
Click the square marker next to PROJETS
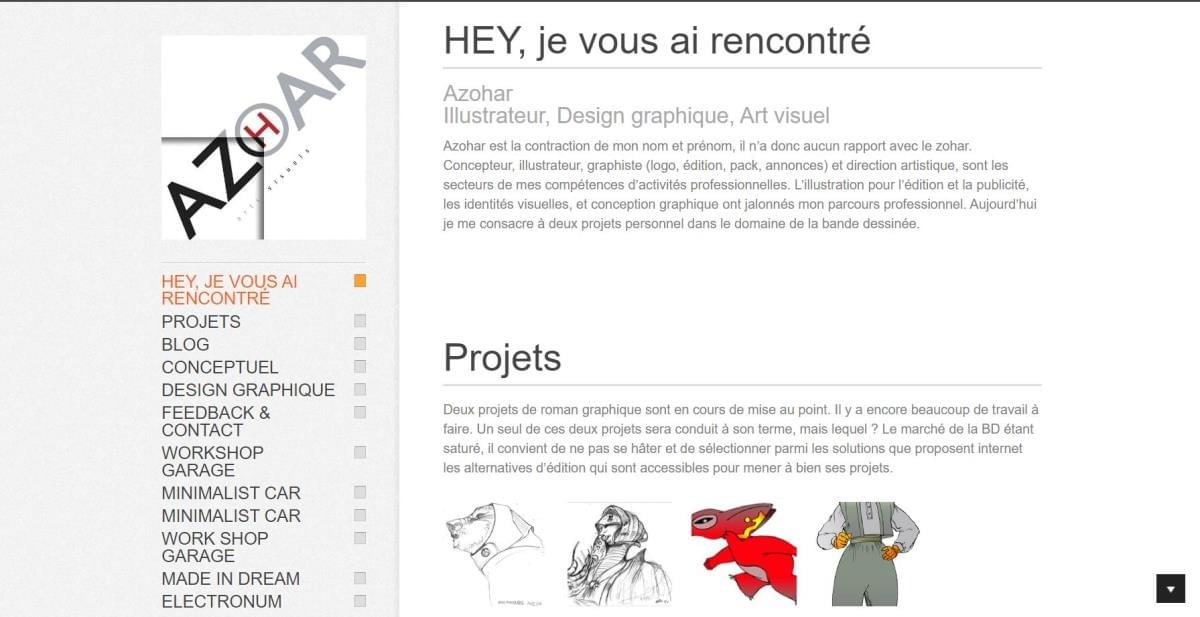(x=358, y=321)
